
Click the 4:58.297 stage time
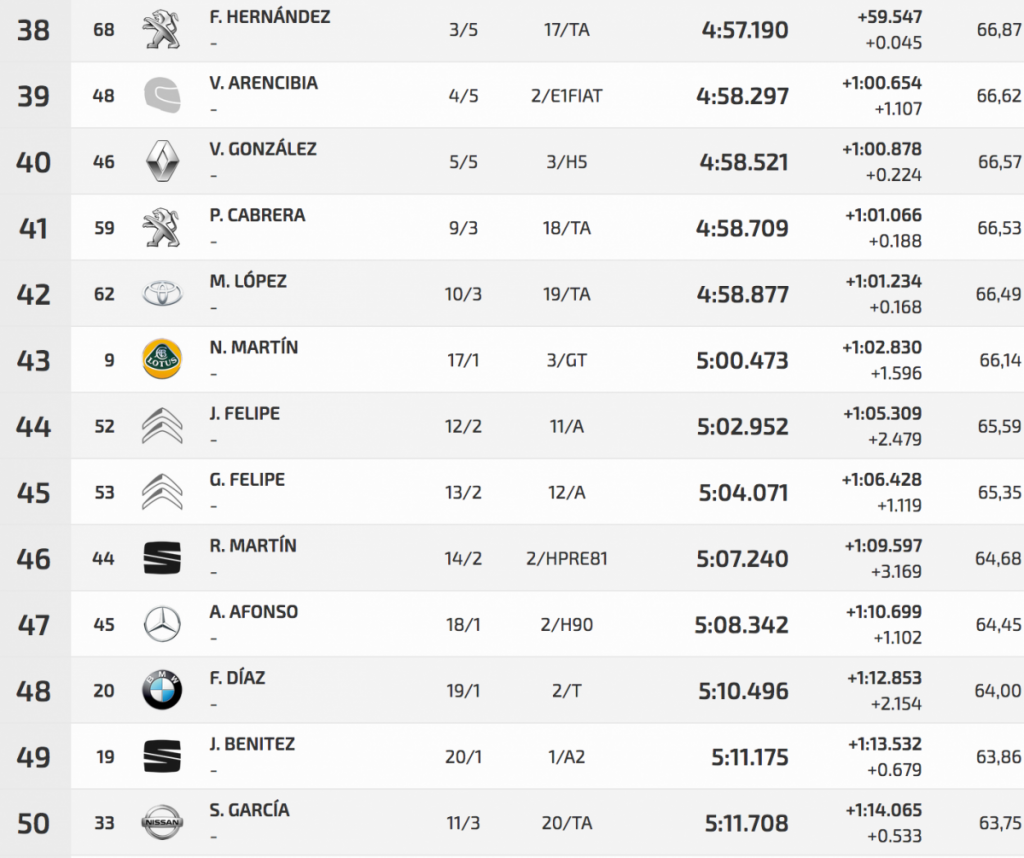(742, 96)
